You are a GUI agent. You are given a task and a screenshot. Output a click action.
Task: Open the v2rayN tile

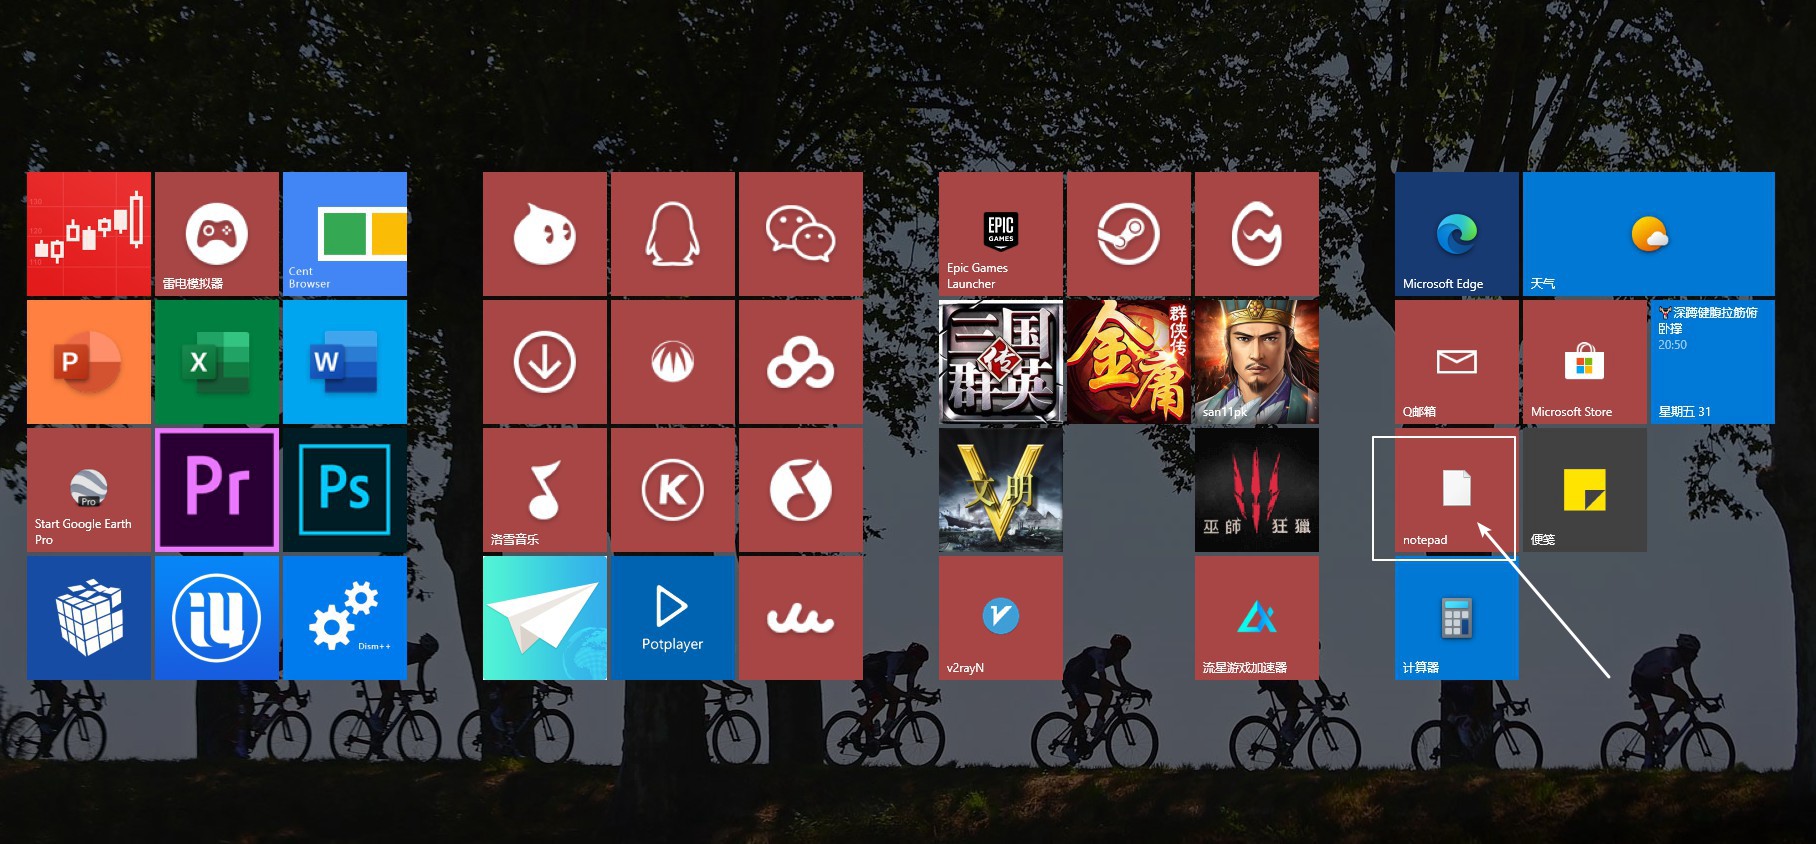[1001, 618]
